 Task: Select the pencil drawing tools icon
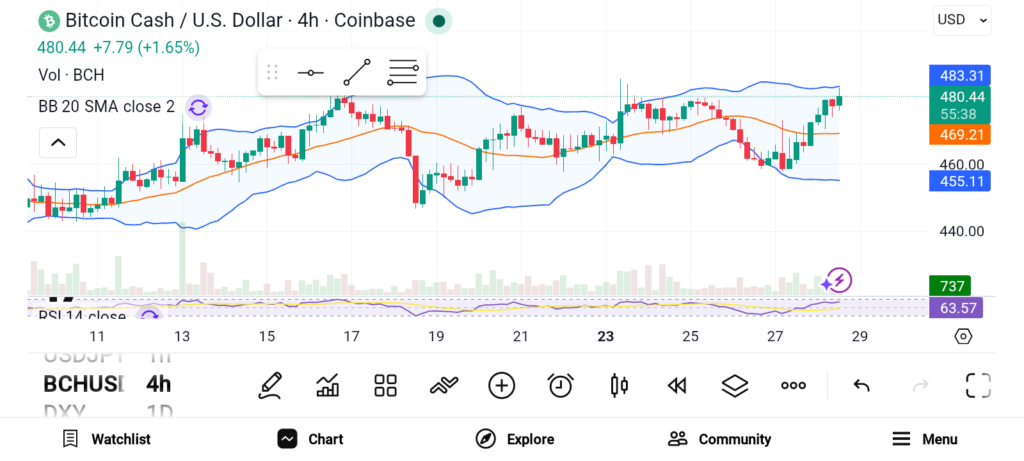(270, 385)
